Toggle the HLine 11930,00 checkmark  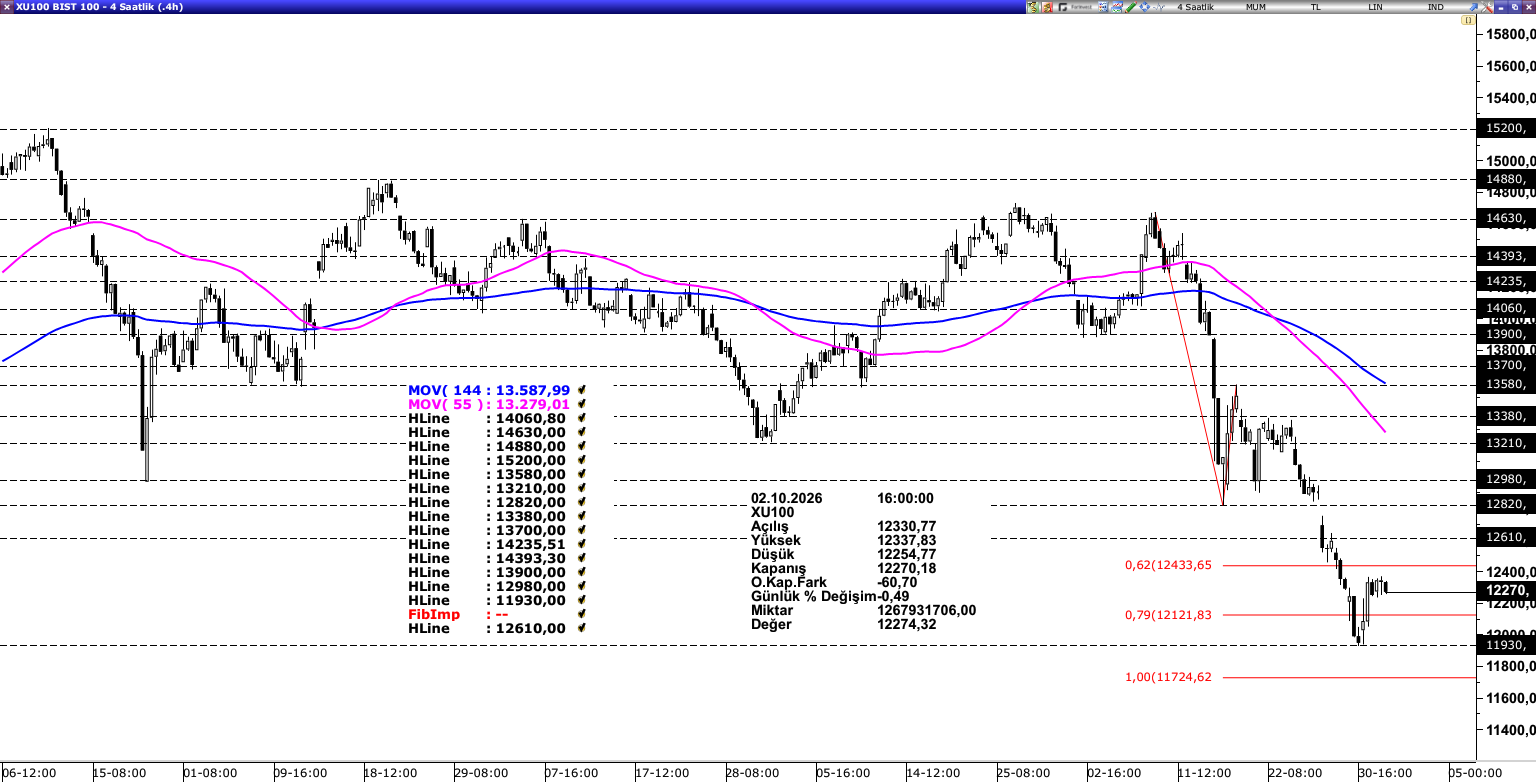(581, 600)
